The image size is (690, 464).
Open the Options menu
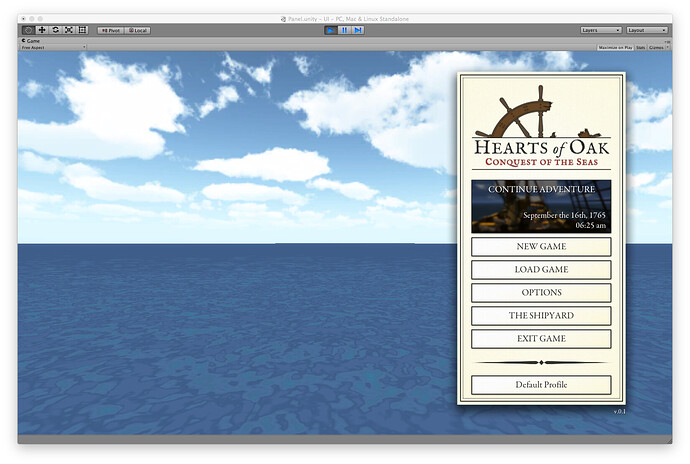click(x=541, y=293)
